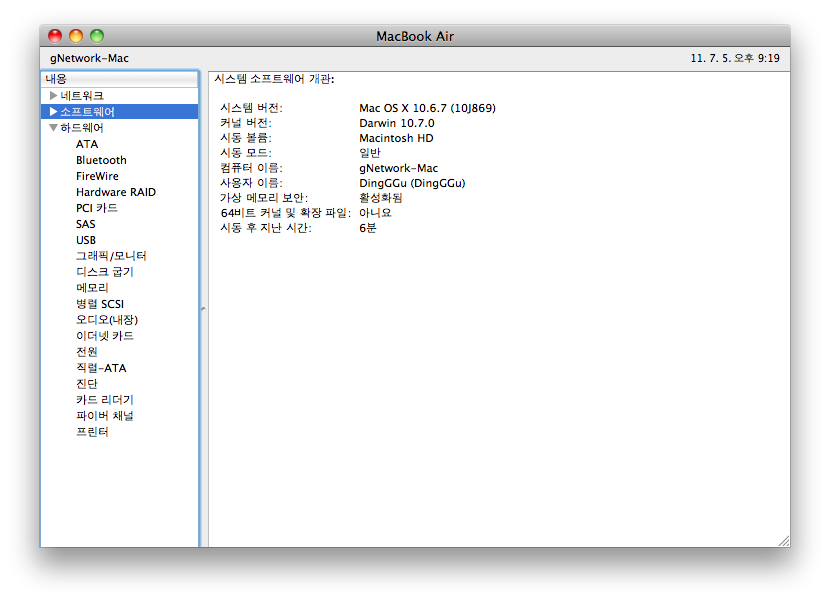Select 디스크 굽기 entry
Screen dimensions: 830x602
coord(105,272)
